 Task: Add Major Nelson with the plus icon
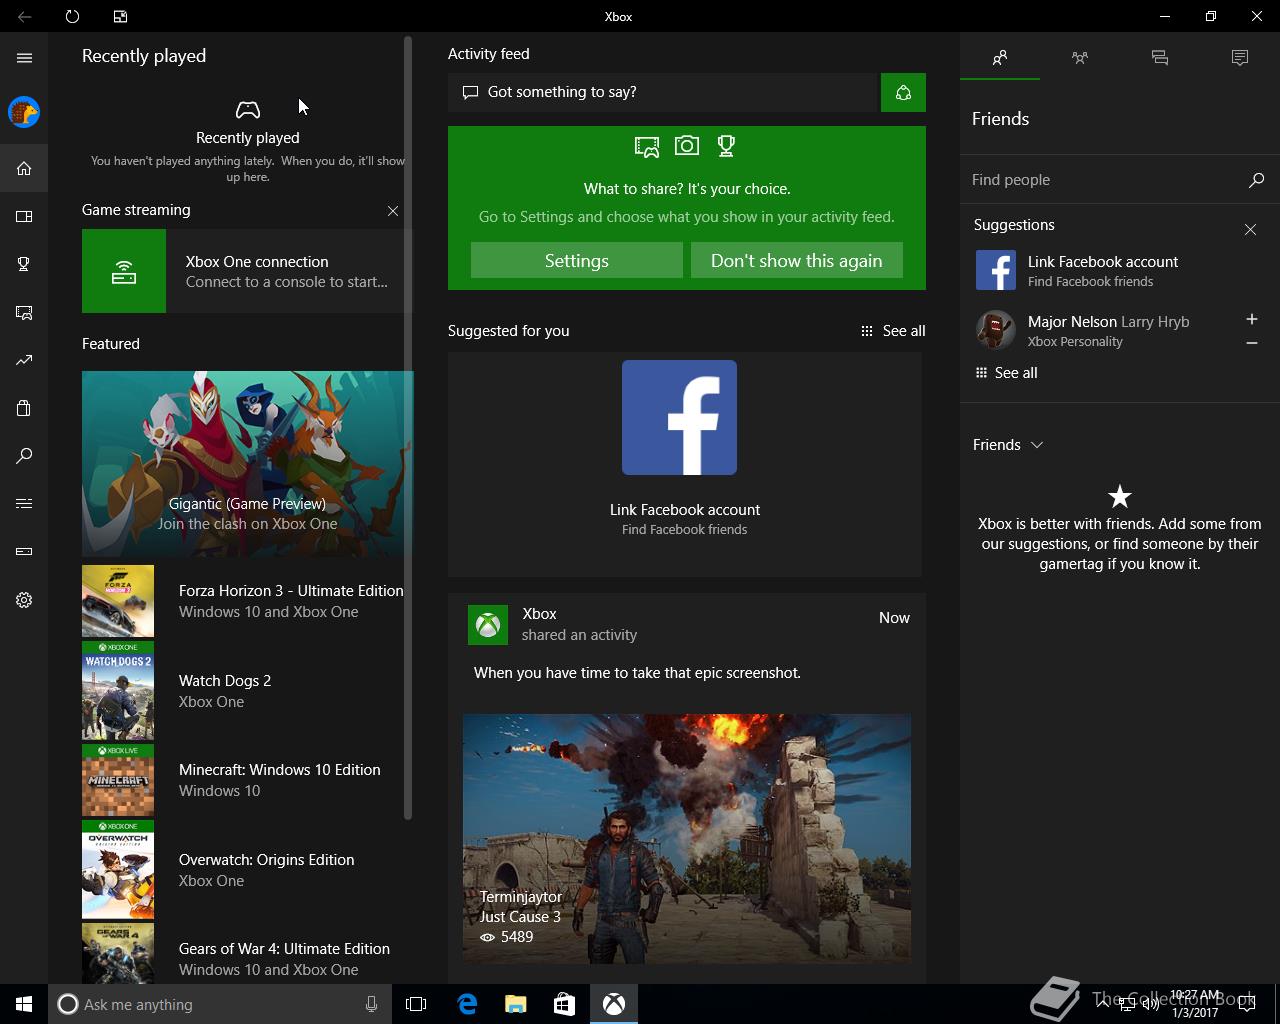point(1251,319)
